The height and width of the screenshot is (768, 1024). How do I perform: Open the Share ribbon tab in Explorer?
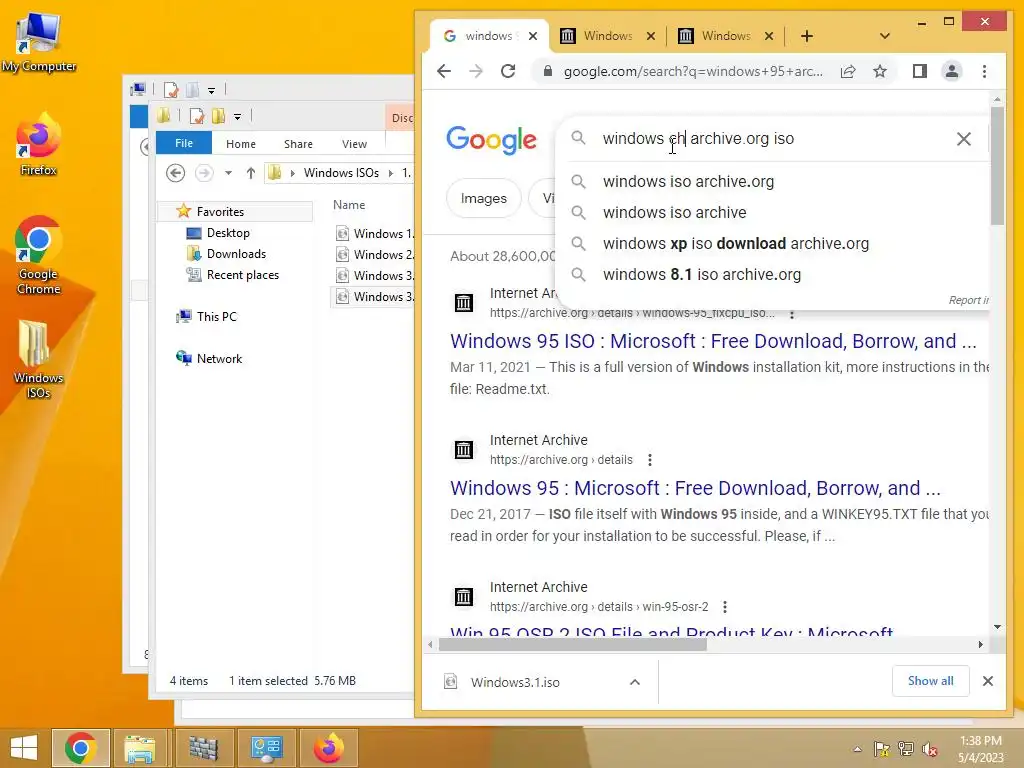298,144
